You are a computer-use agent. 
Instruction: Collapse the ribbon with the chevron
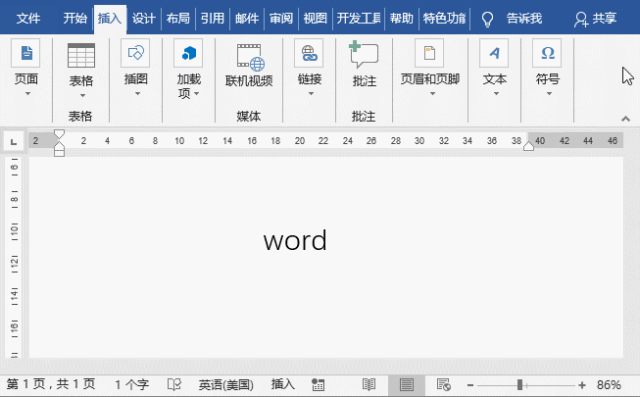pos(626,119)
